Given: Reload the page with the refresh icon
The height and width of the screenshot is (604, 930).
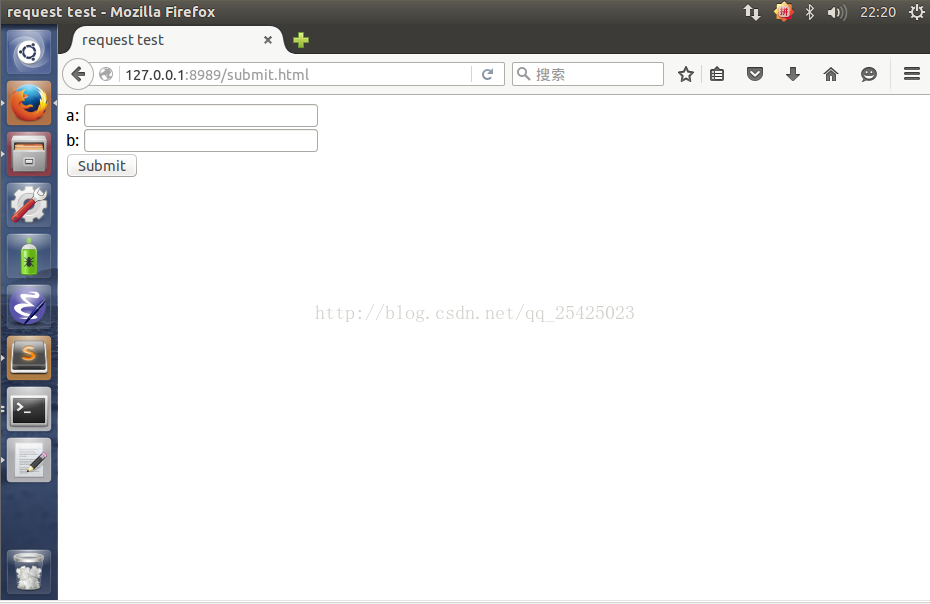Looking at the screenshot, I should 488,74.
